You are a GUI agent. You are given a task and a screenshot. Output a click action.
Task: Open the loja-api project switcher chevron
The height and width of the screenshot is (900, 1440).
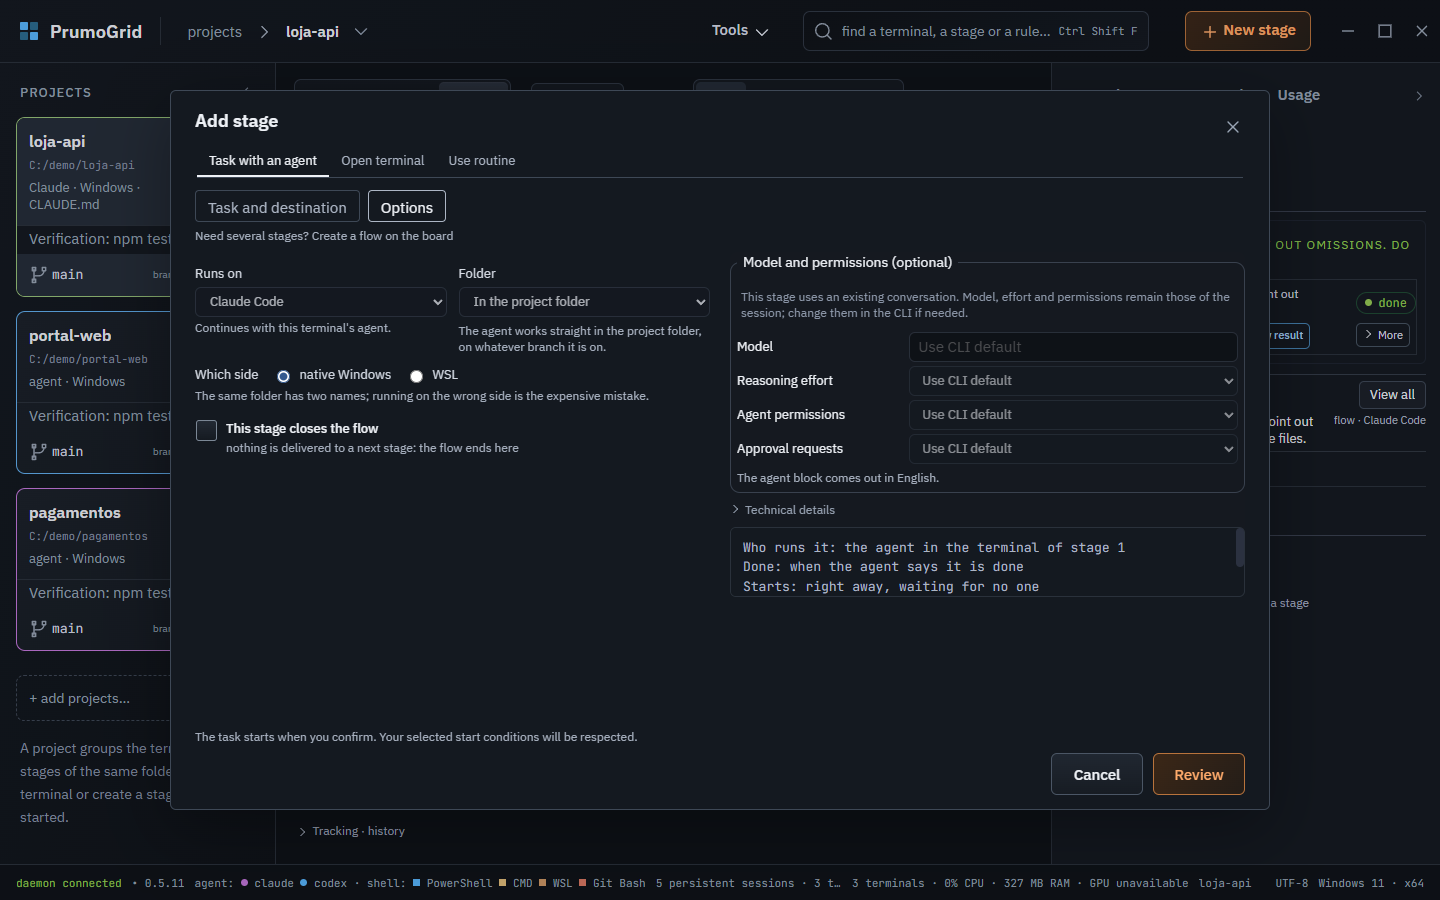coord(361,32)
